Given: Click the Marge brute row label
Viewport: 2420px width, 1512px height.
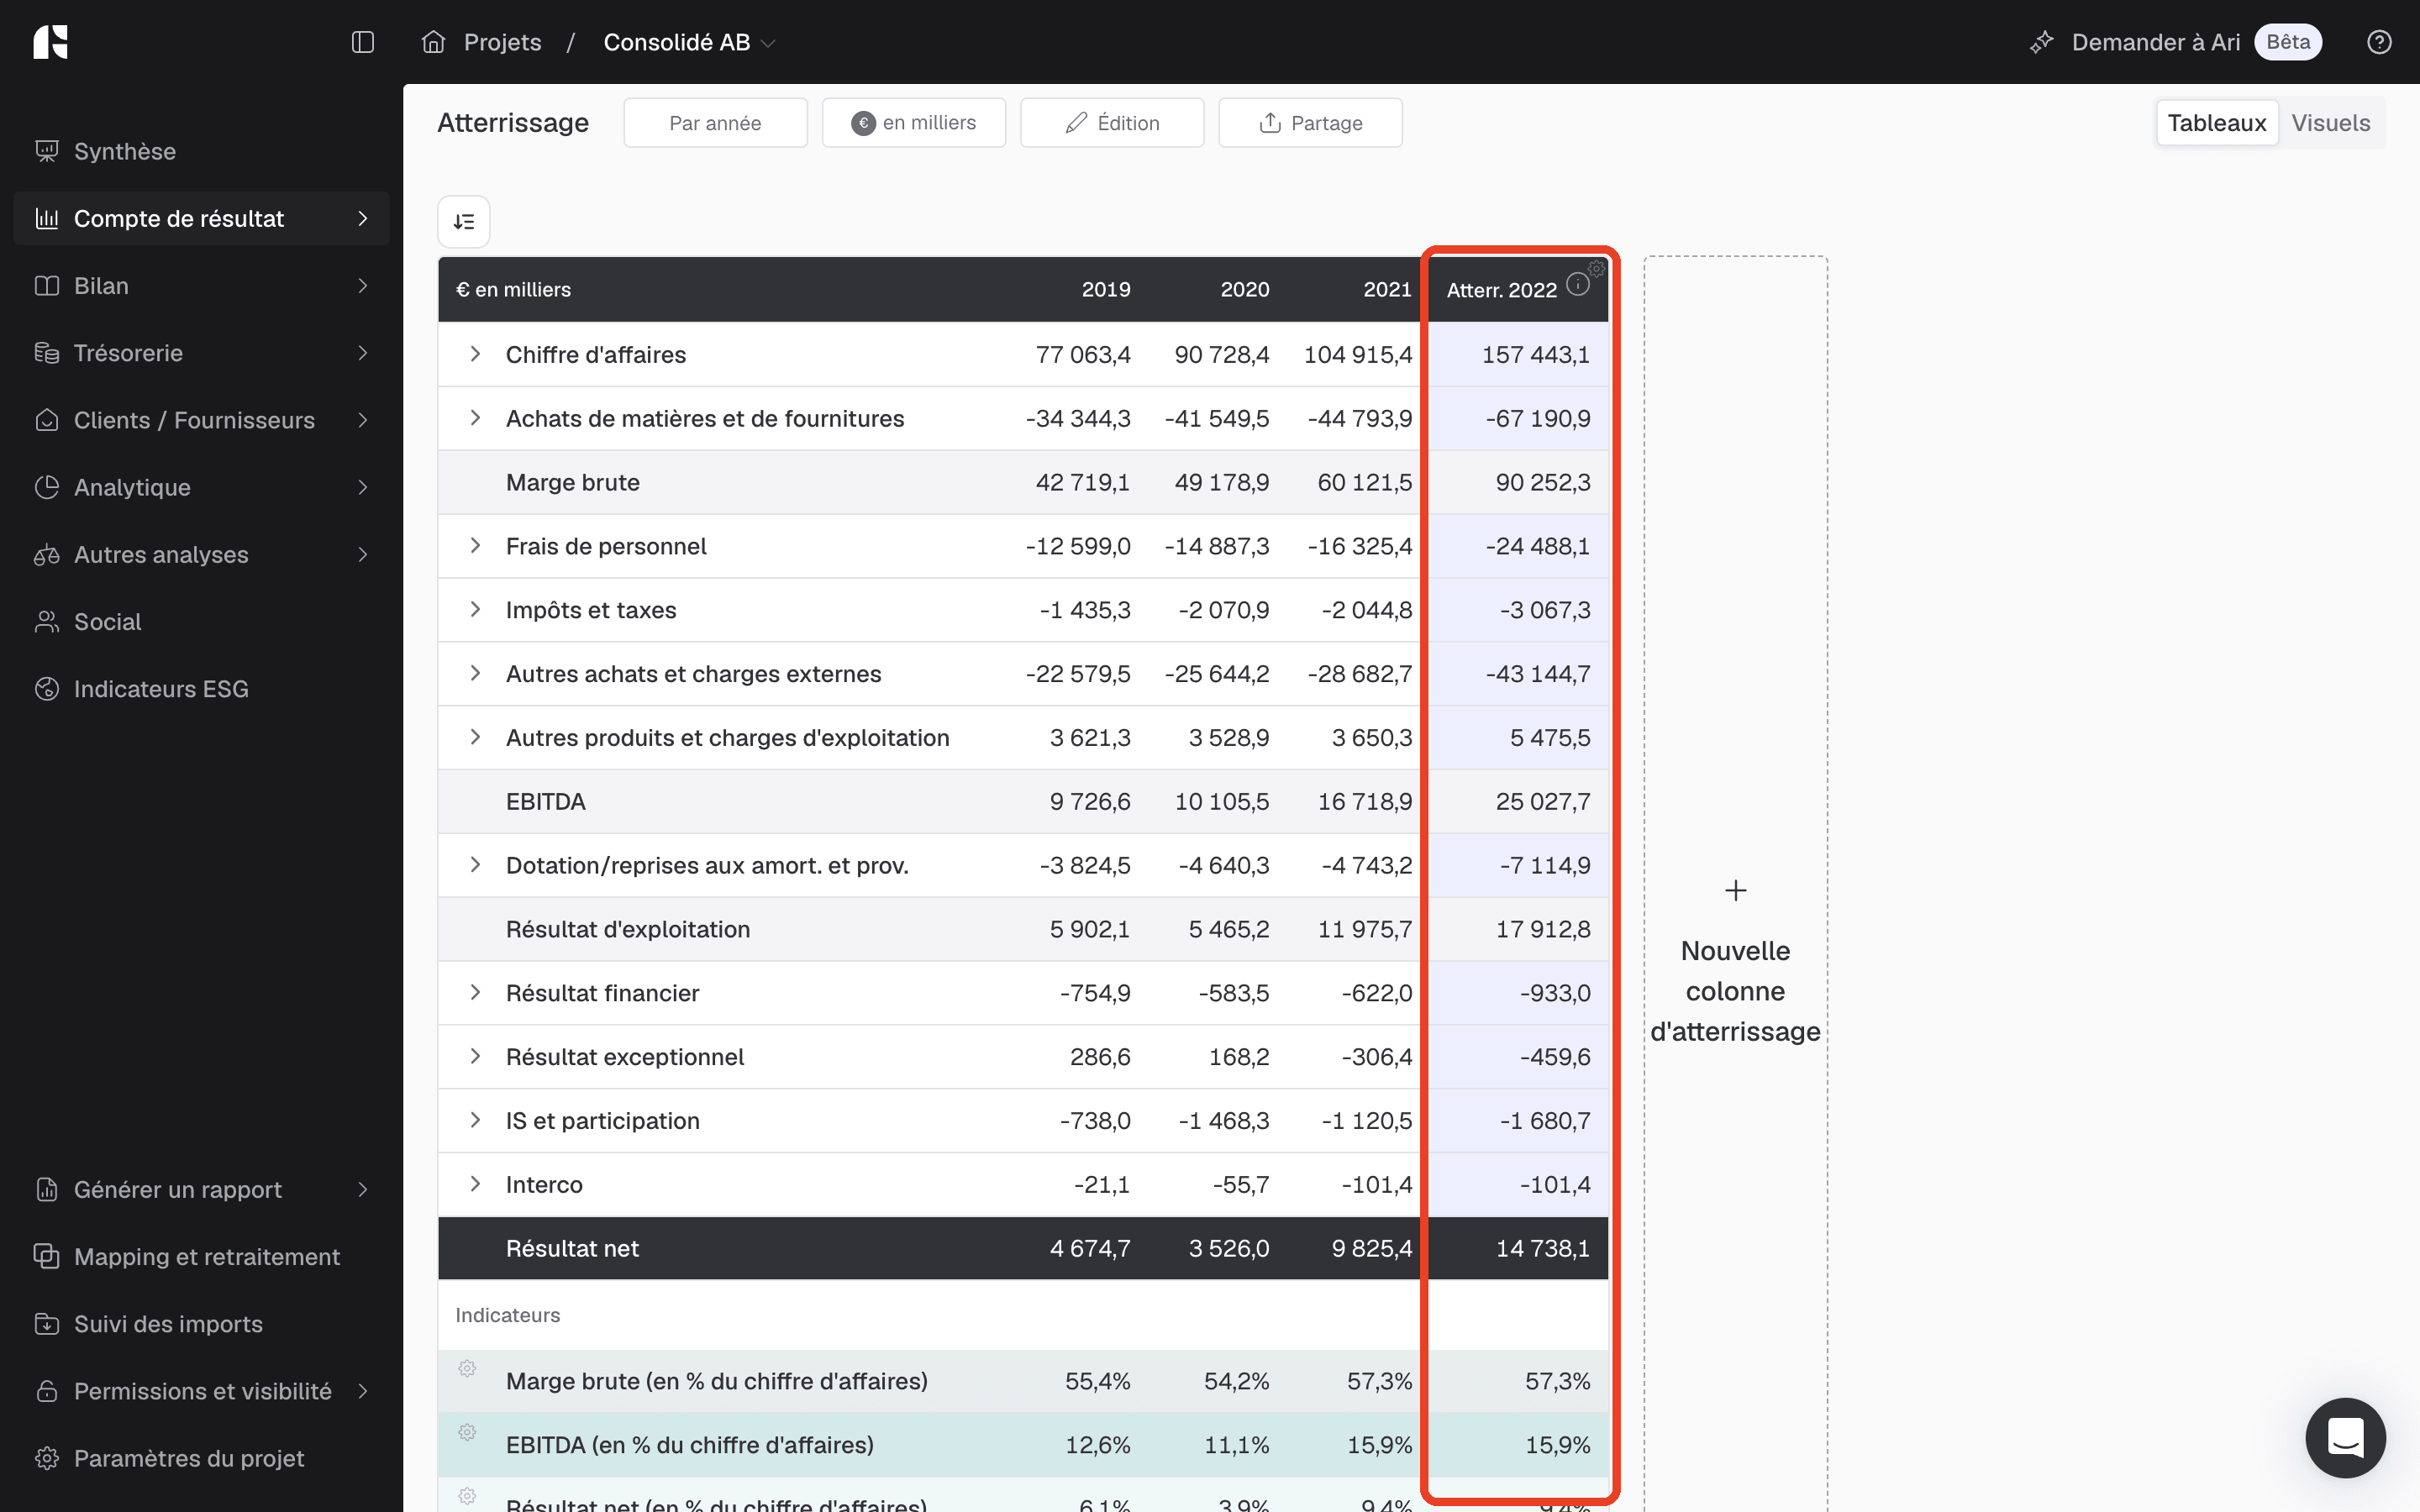Looking at the screenshot, I should (x=573, y=482).
